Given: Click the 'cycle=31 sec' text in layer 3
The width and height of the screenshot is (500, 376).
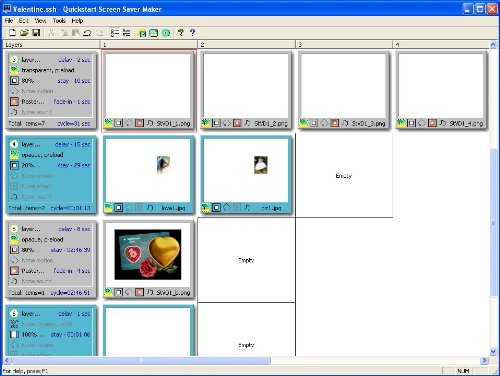Looking at the screenshot, I should click(74, 123).
